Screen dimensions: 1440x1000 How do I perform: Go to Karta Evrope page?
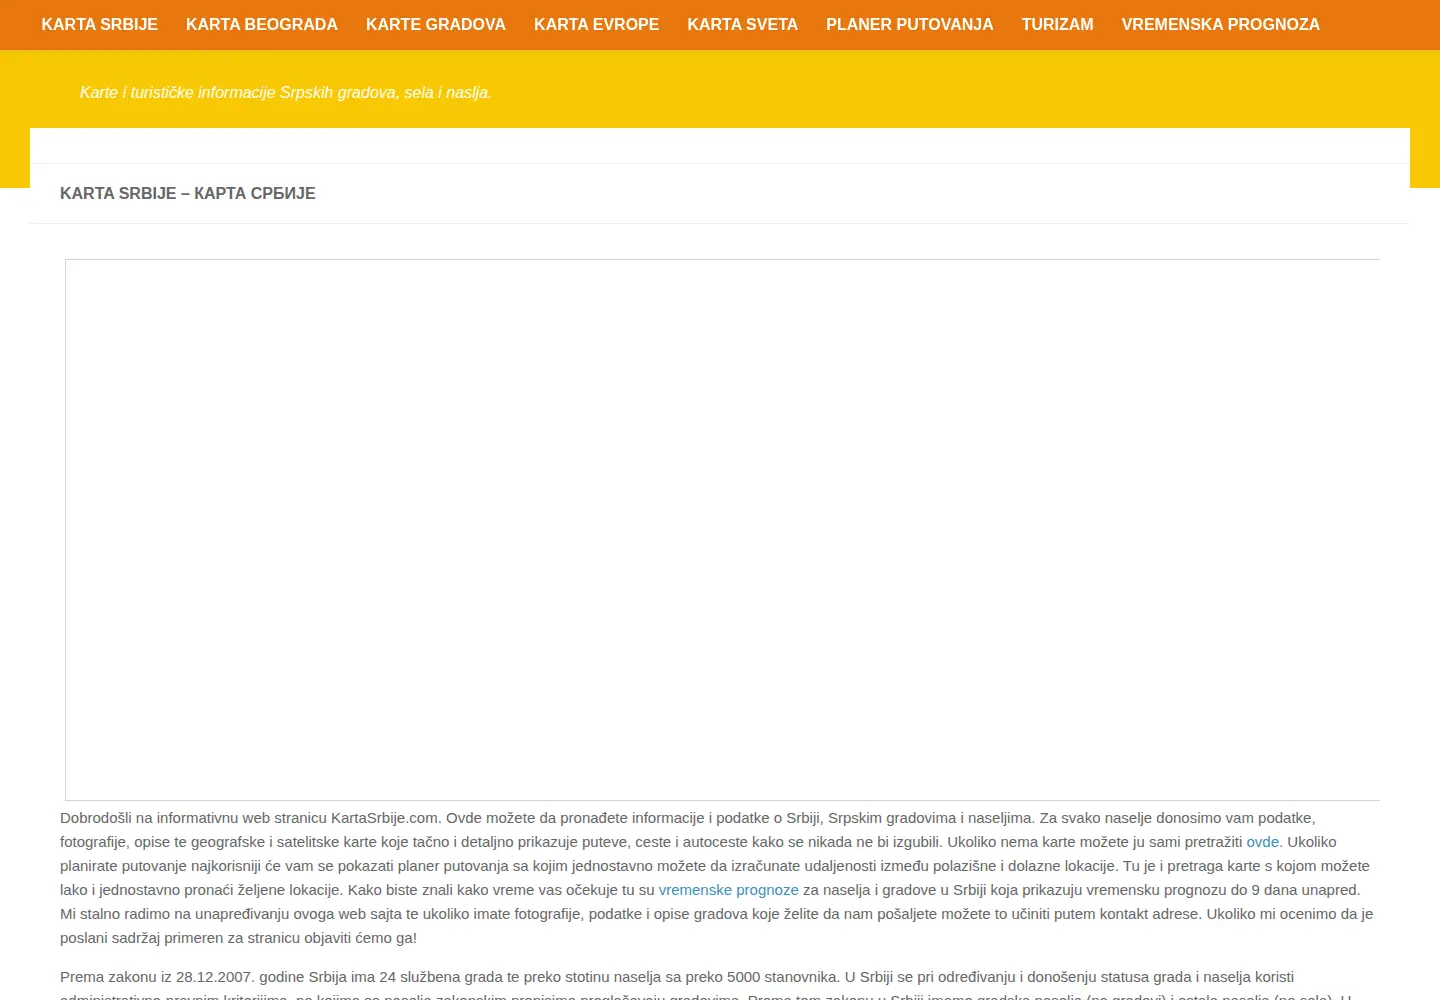[596, 24]
